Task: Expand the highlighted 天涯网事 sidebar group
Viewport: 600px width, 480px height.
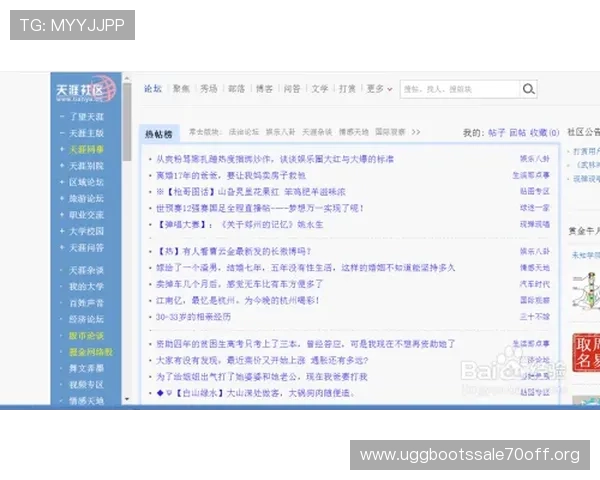Action: 62,149
